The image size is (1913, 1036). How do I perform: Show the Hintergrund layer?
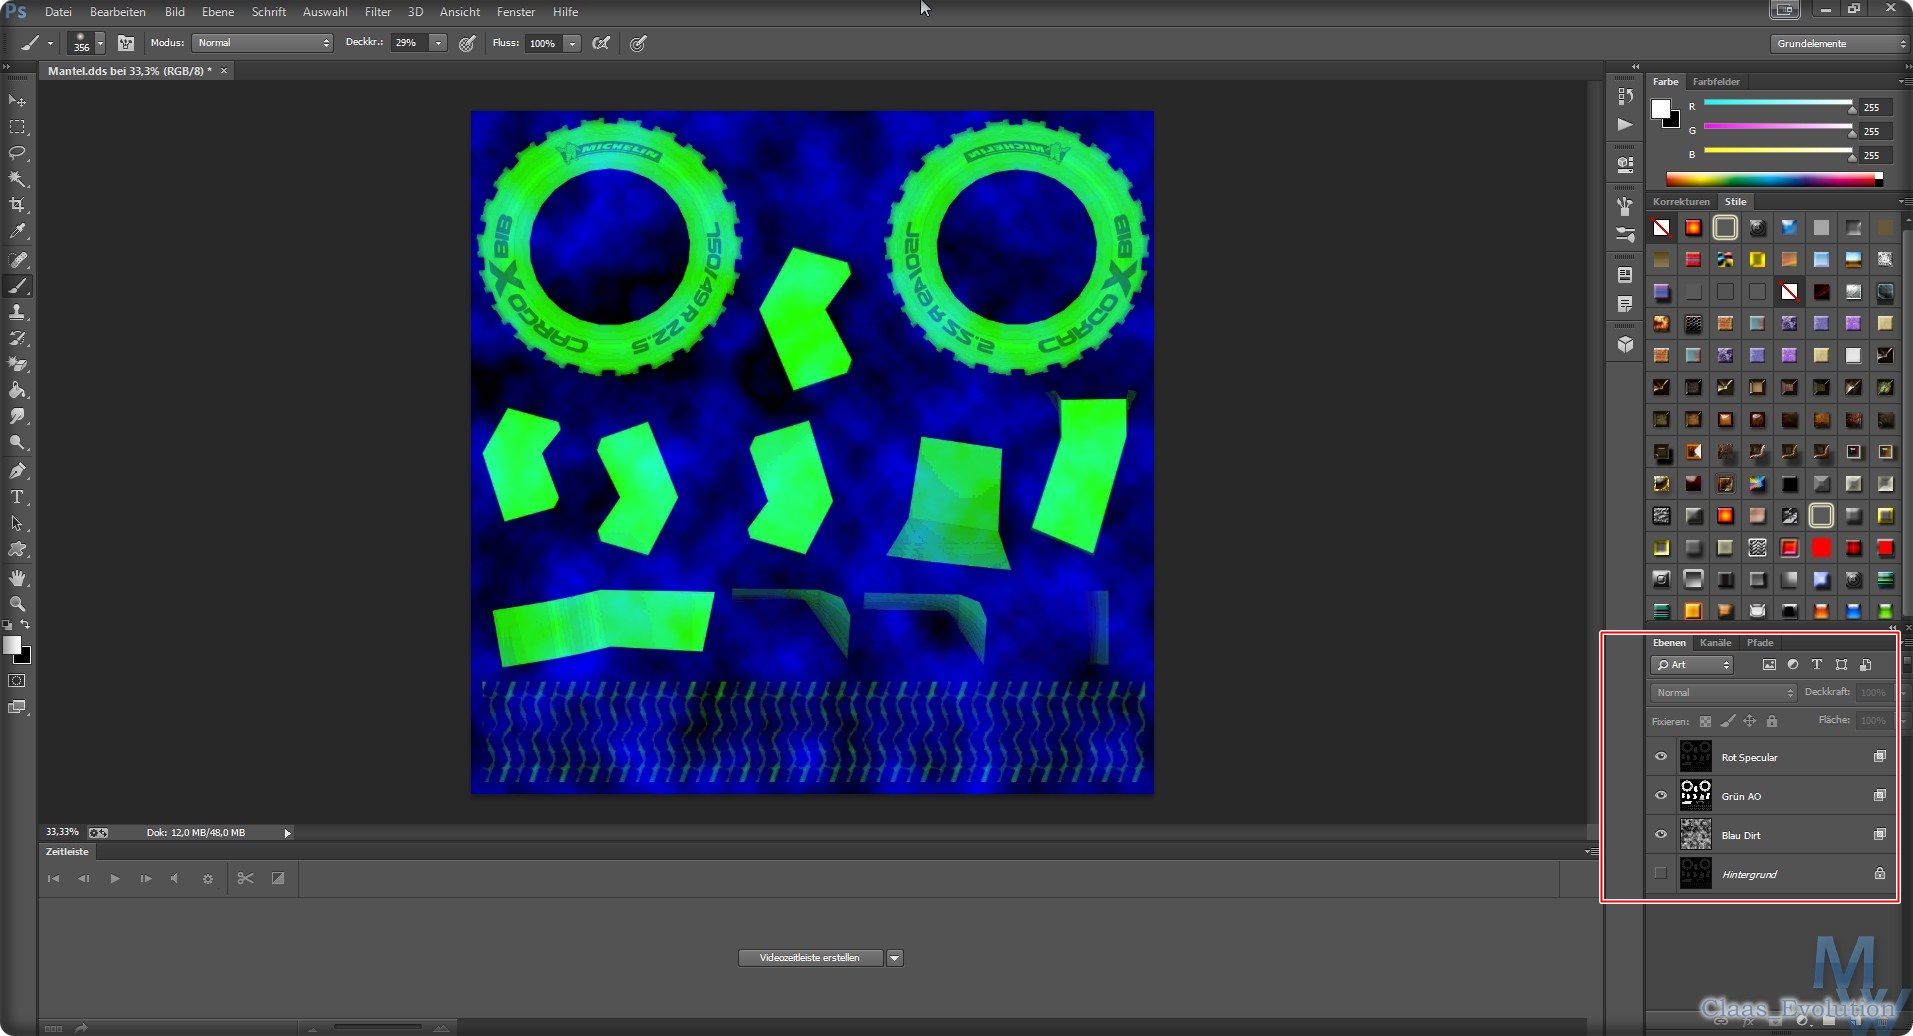click(1661, 873)
